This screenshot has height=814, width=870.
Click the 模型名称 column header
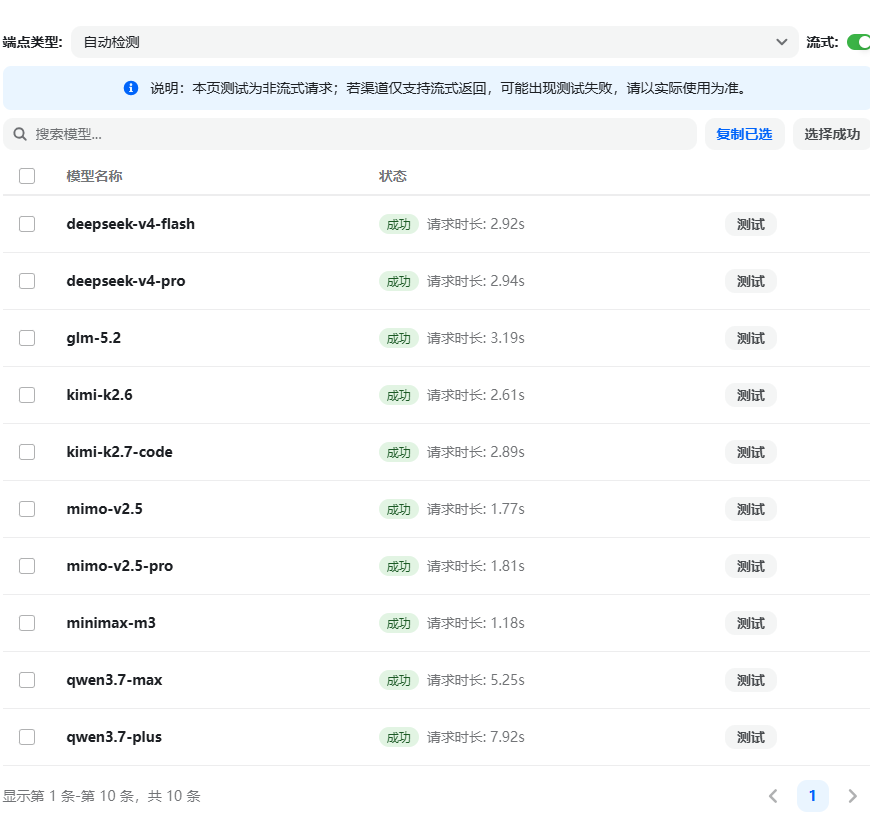(x=94, y=176)
